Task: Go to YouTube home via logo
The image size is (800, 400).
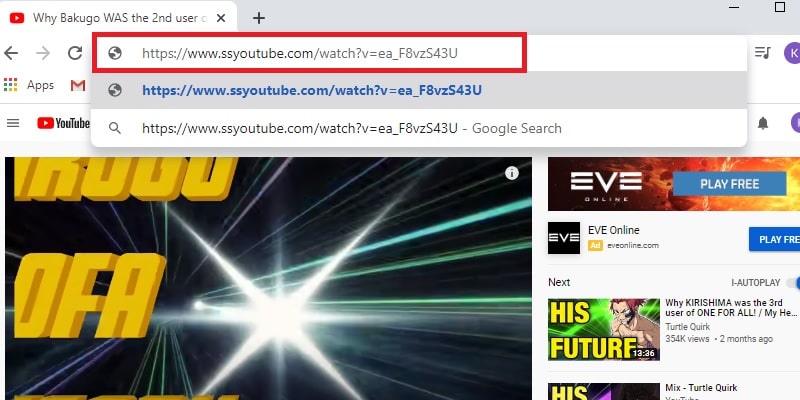Action: [63, 123]
